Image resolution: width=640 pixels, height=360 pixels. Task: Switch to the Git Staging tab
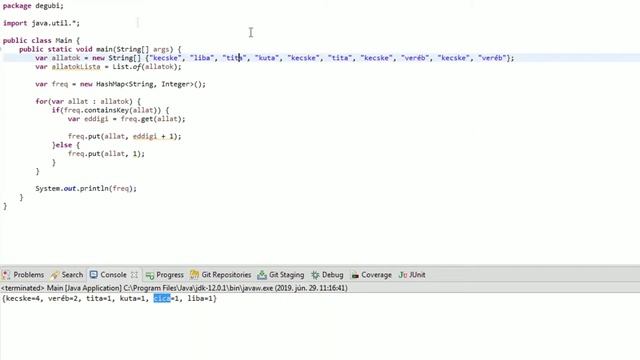click(x=281, y=275)
